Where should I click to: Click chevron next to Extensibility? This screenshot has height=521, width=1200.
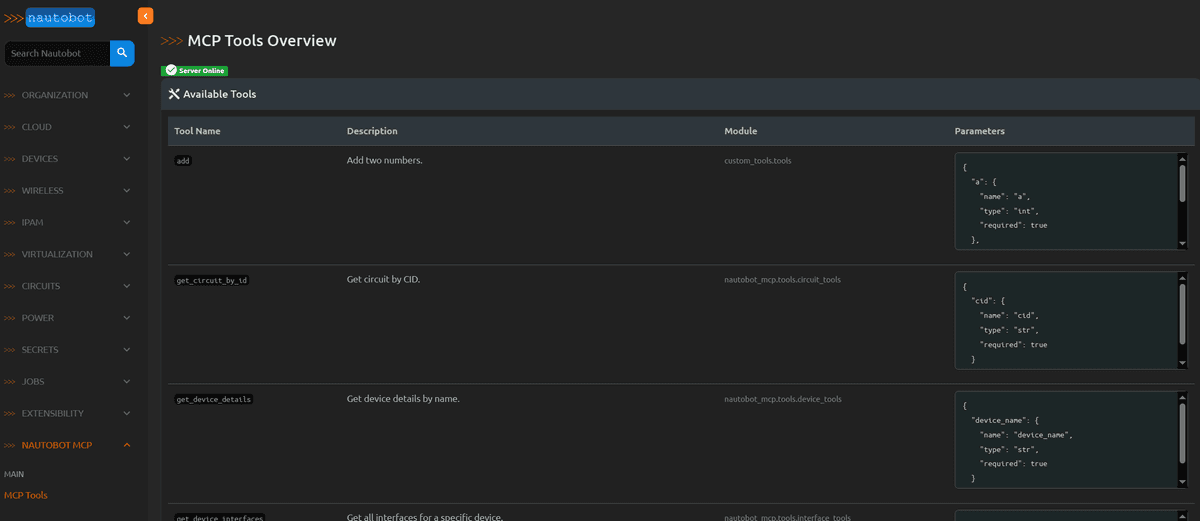pyautogui.click(x=127, y=413)
